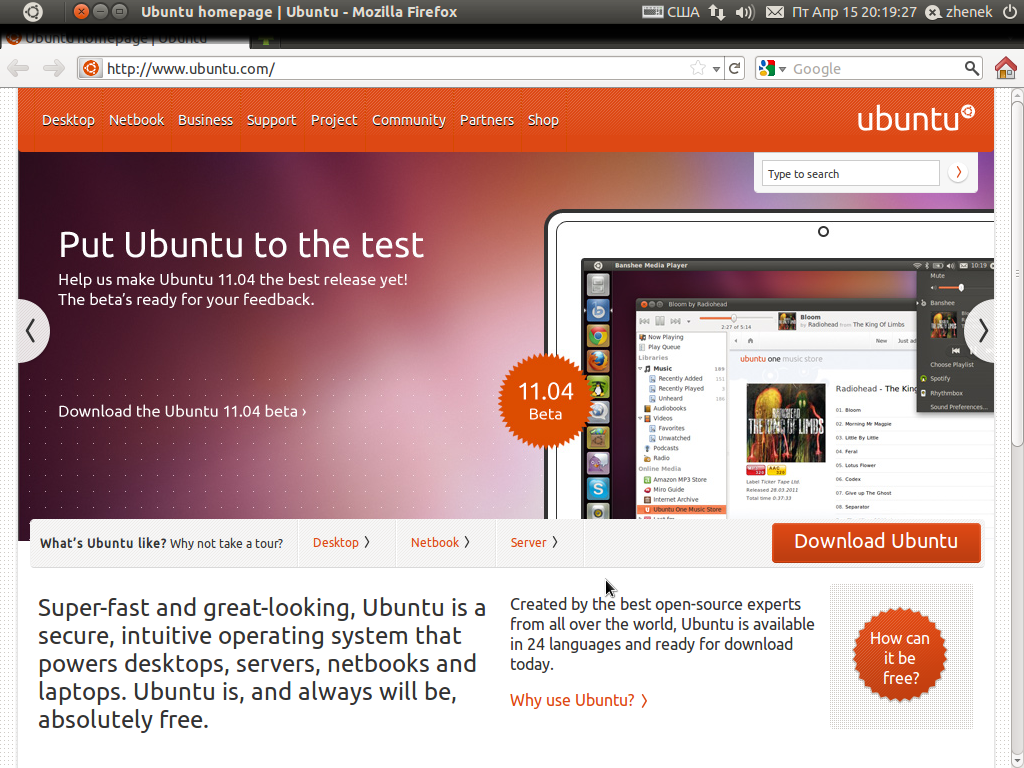
Task: Open the volume indicator in the panel
Action: tap(744, 12)
